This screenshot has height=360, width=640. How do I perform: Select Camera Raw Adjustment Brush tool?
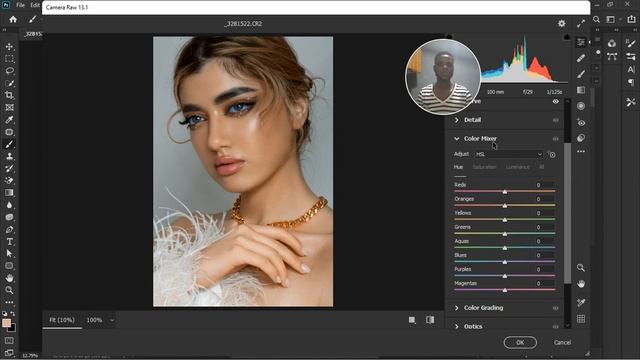tap(581, 74)
